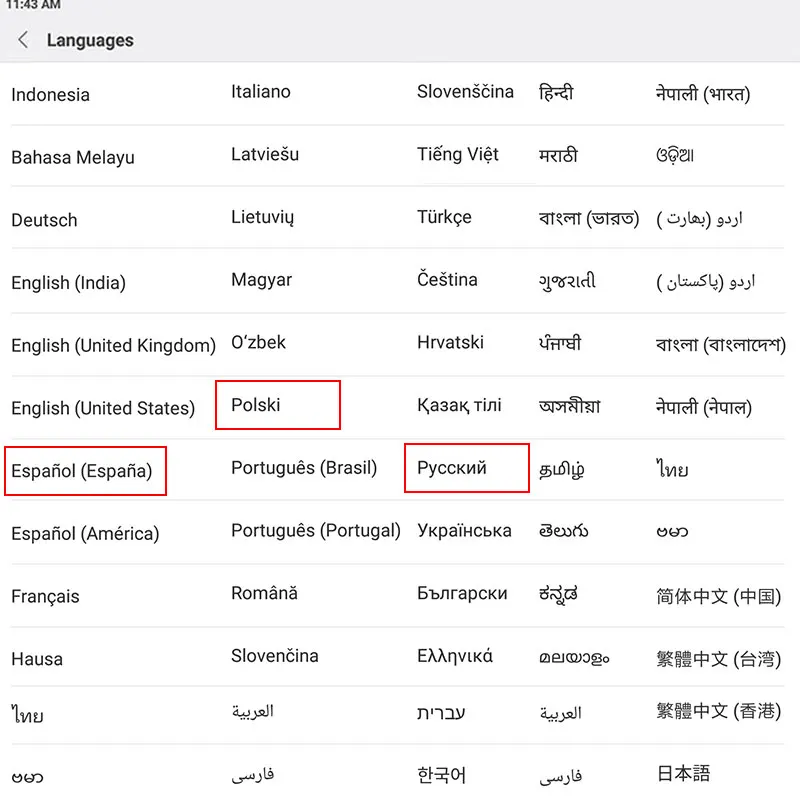Select Română language
This screenshot has width=800, height=800.
[x=264, y=593]
